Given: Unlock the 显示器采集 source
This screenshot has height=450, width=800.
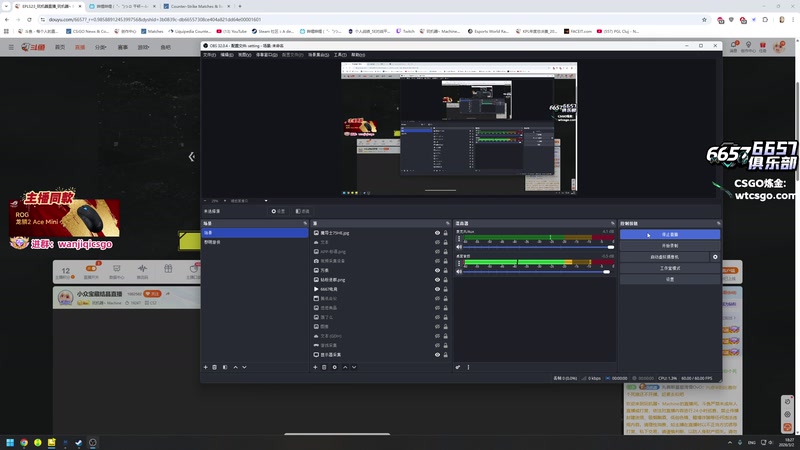Looking at the screenshot, I should click(x=445, y=355).
